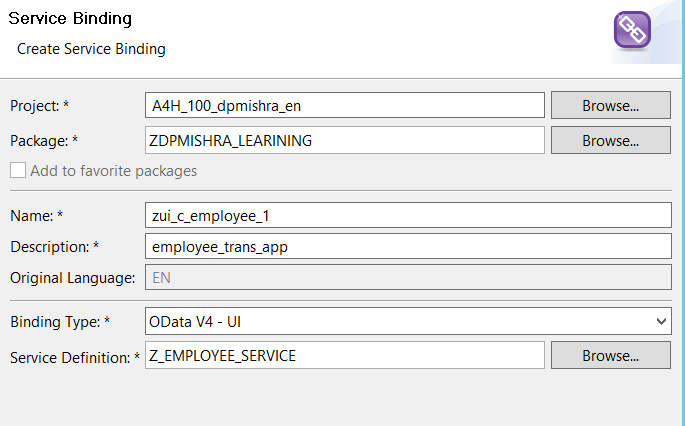Focus the Project field A4H_100_dpmishra_en
The image size is (685, 426).
[345, 105]
